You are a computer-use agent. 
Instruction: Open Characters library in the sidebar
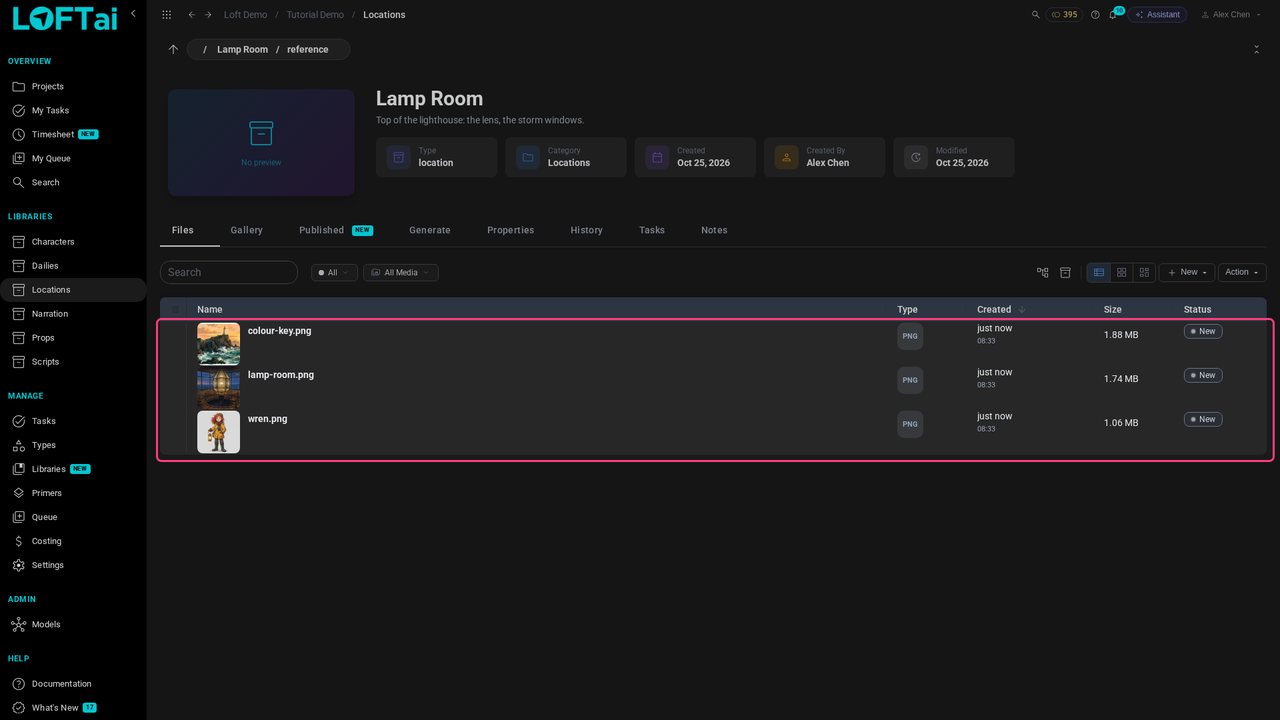point(73,242)
